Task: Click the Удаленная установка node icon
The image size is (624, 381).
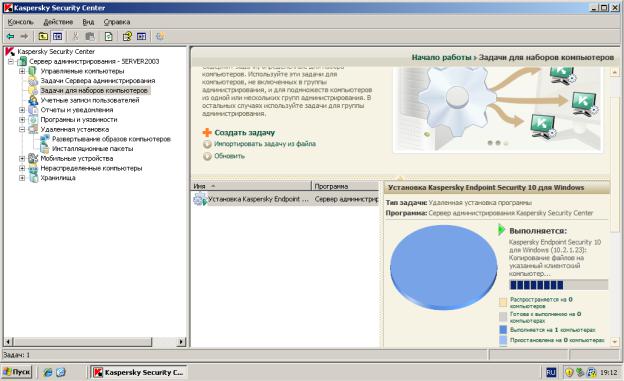Action: 33,129
